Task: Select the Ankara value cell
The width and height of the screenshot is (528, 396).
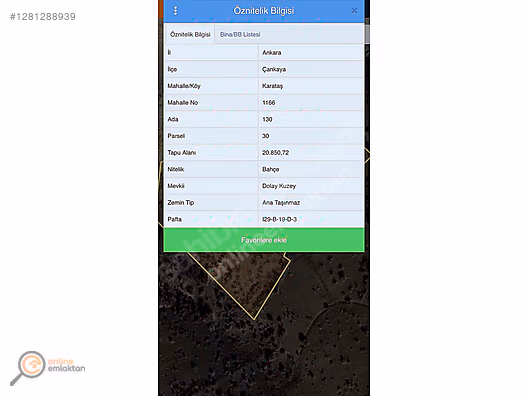Action: pos(311,53)
